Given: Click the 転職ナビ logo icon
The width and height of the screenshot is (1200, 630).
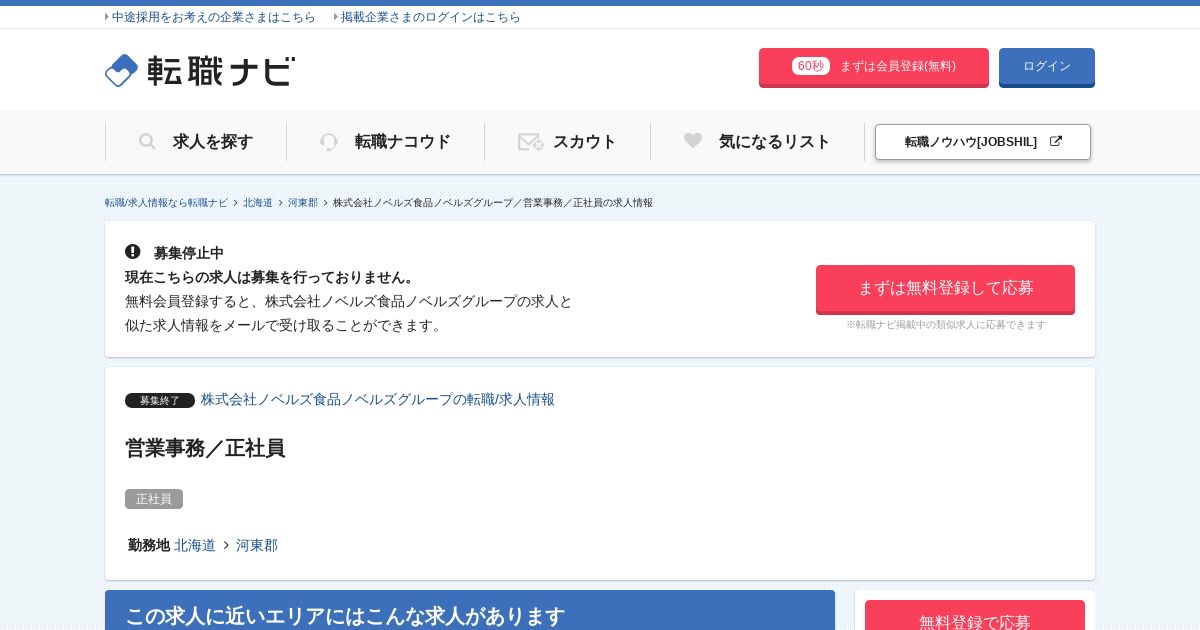Looking at the screenshot, I should pos(121,70).
